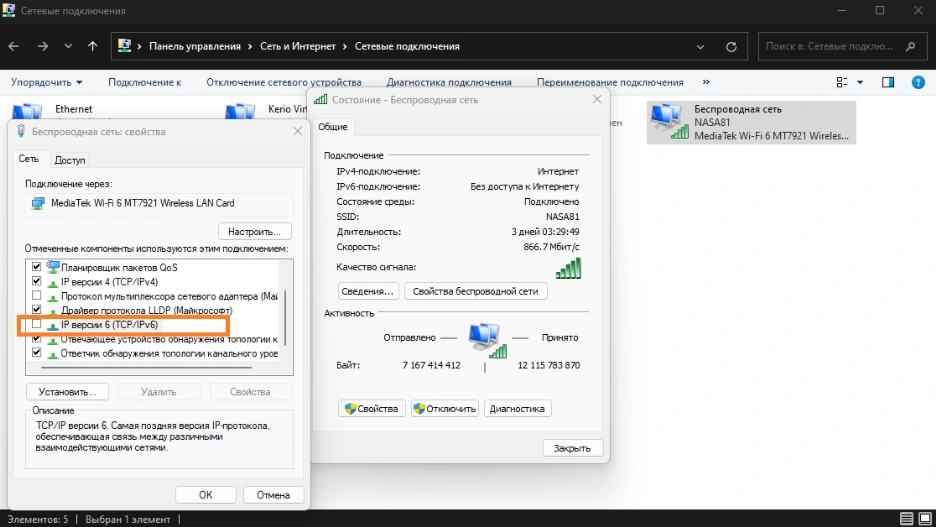The height and width of the screenshot is (527, 936).
Task: Toggle the preview pane icon
Action: coord(887,82)
